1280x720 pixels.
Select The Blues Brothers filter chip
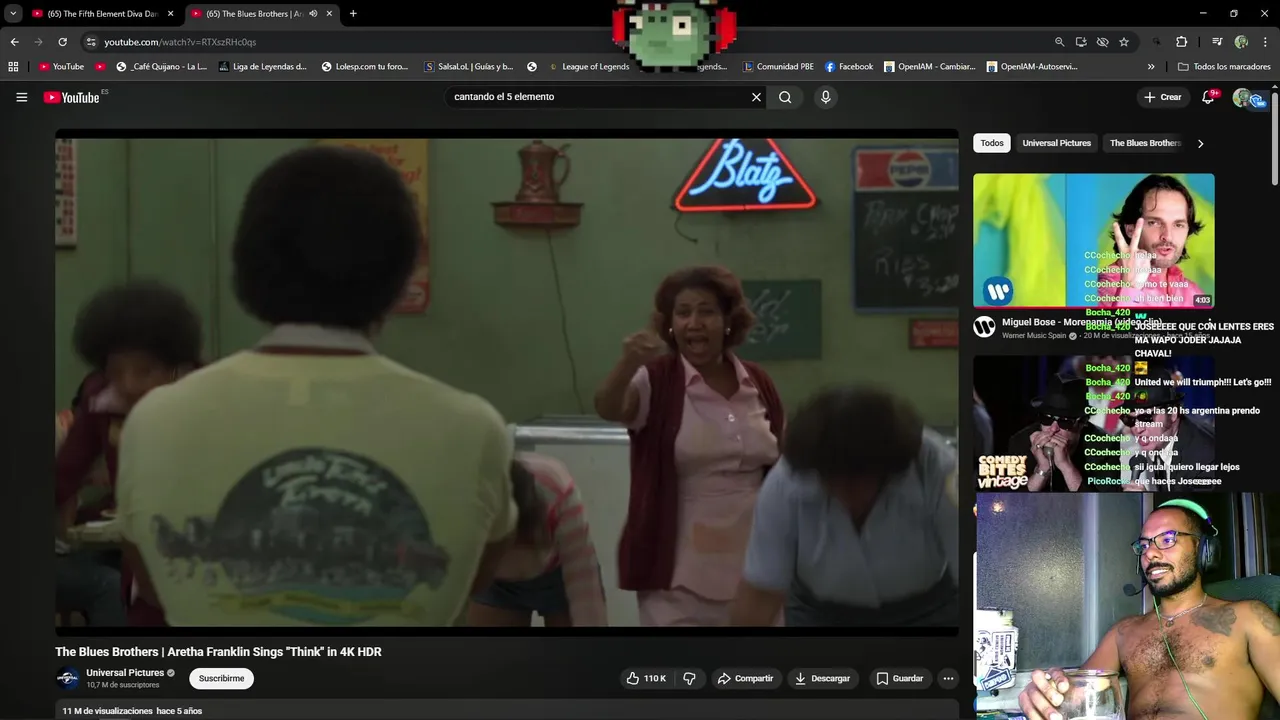[1144, 143]
